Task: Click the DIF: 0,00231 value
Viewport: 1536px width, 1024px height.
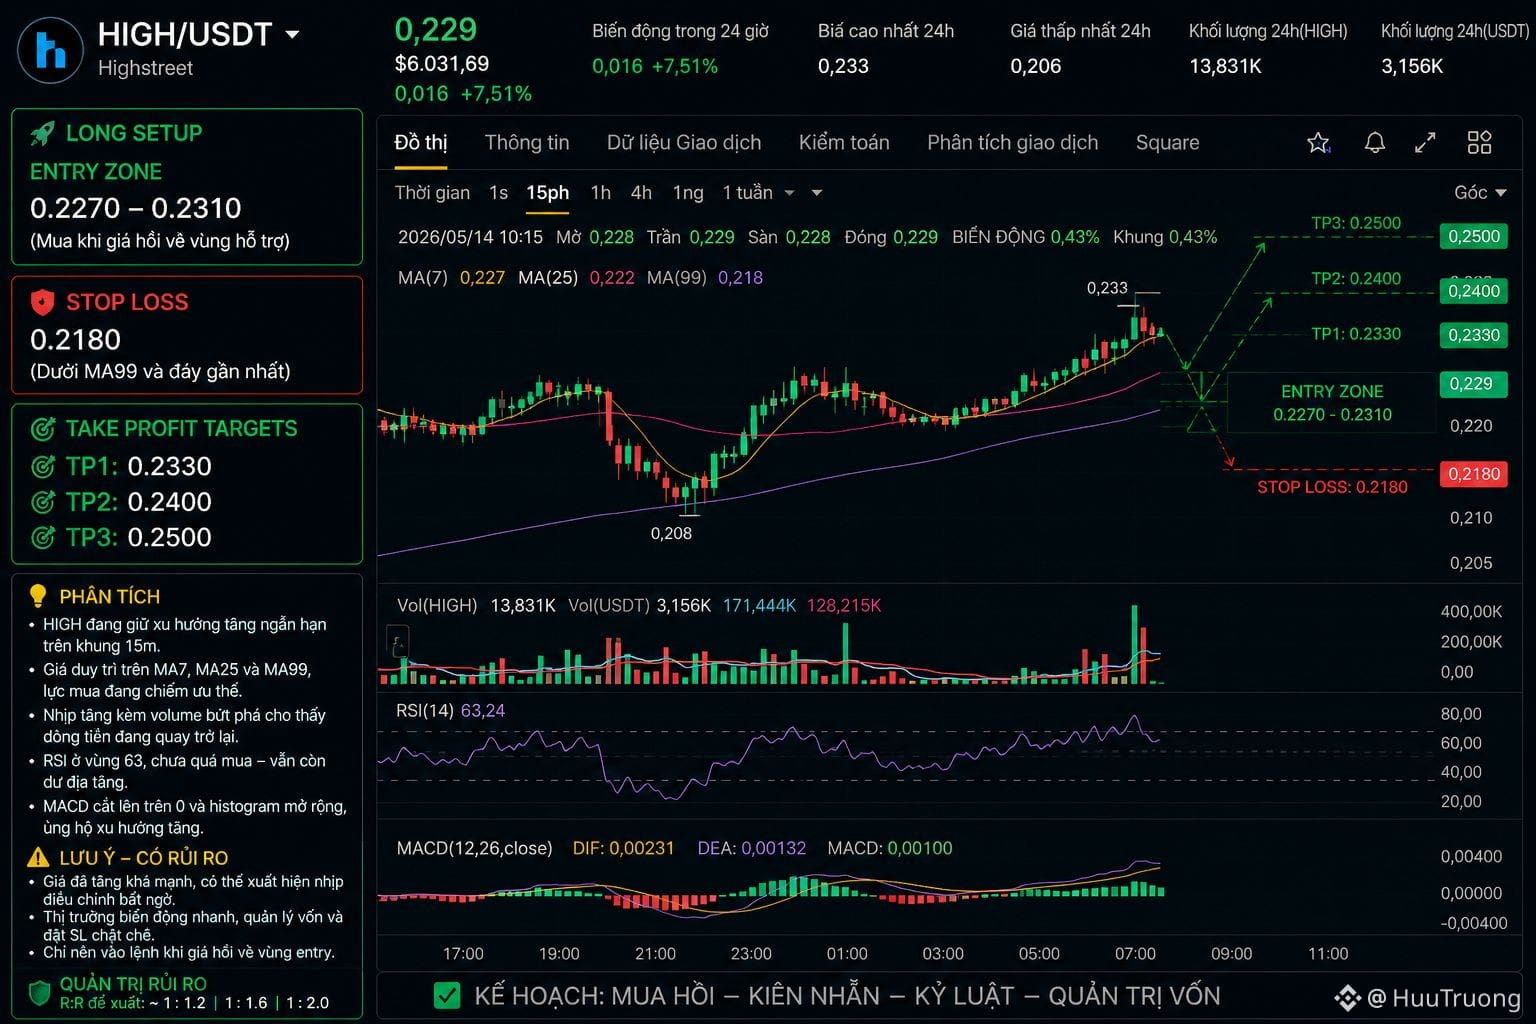Action: pos(623,849)
